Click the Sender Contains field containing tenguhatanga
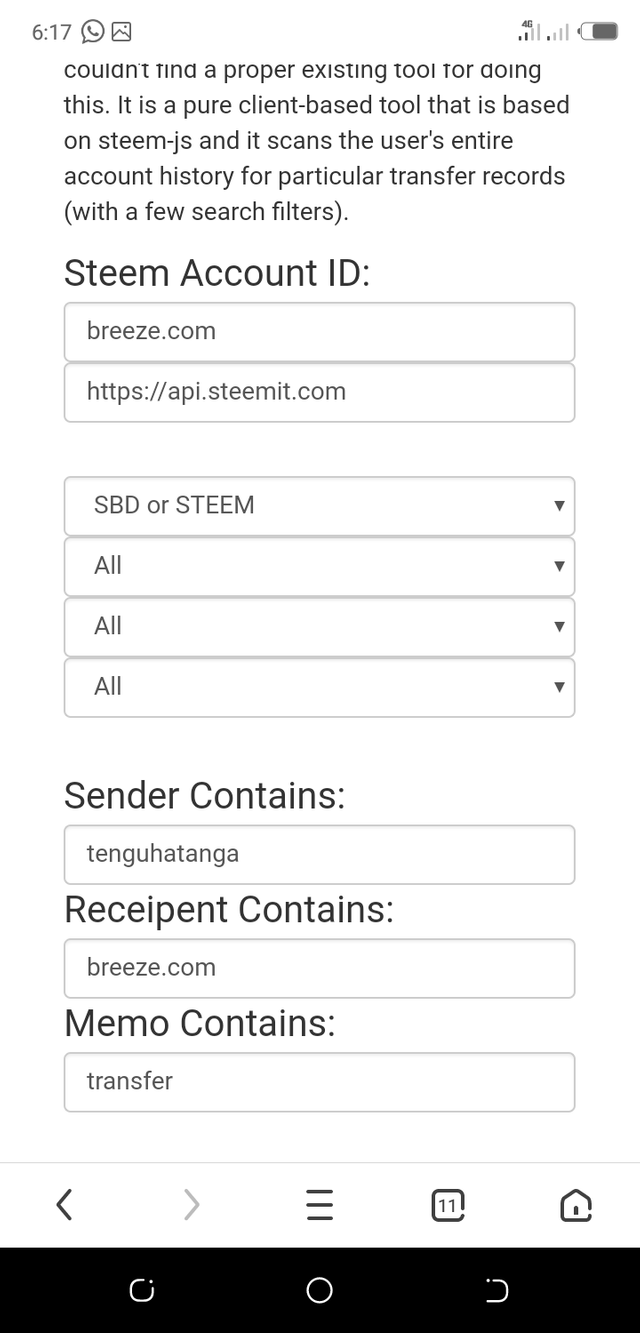Image resolution: width=640 pixels, height=1333 pixels. pos(319,854)
